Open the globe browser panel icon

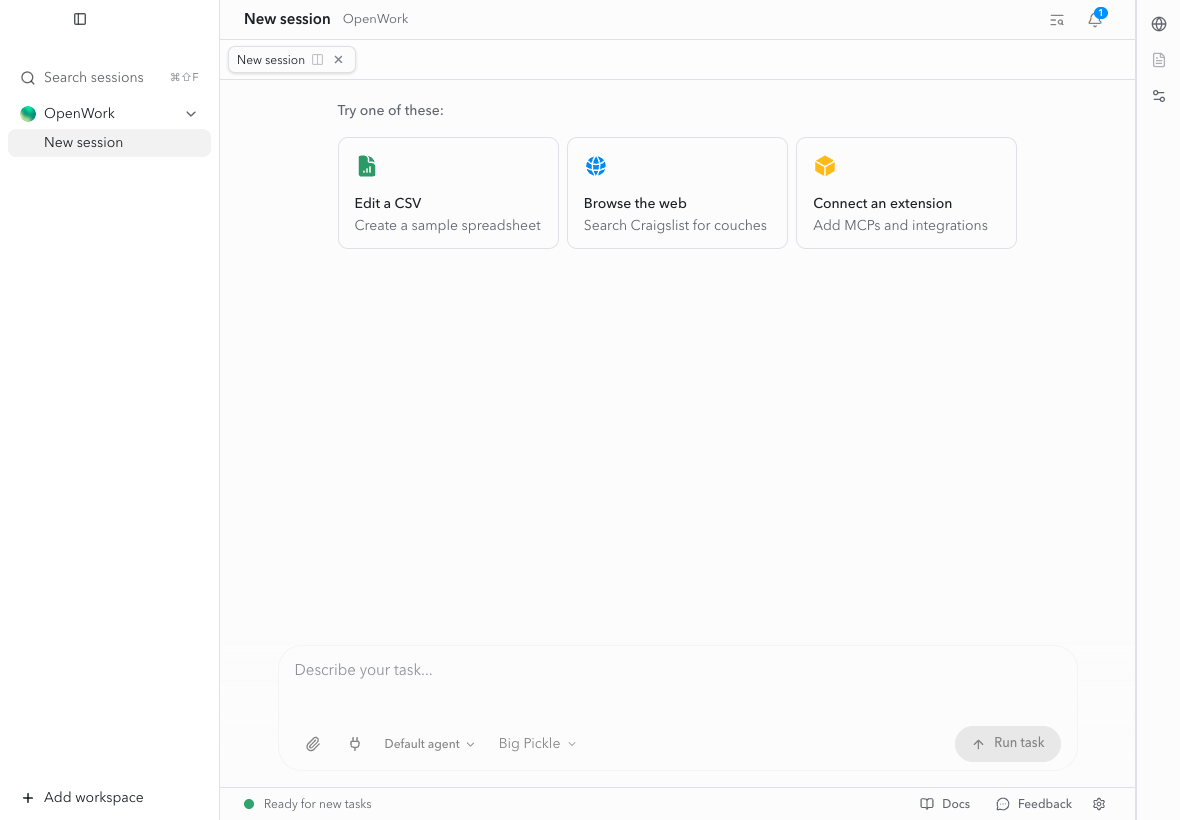coord(1159,24)
